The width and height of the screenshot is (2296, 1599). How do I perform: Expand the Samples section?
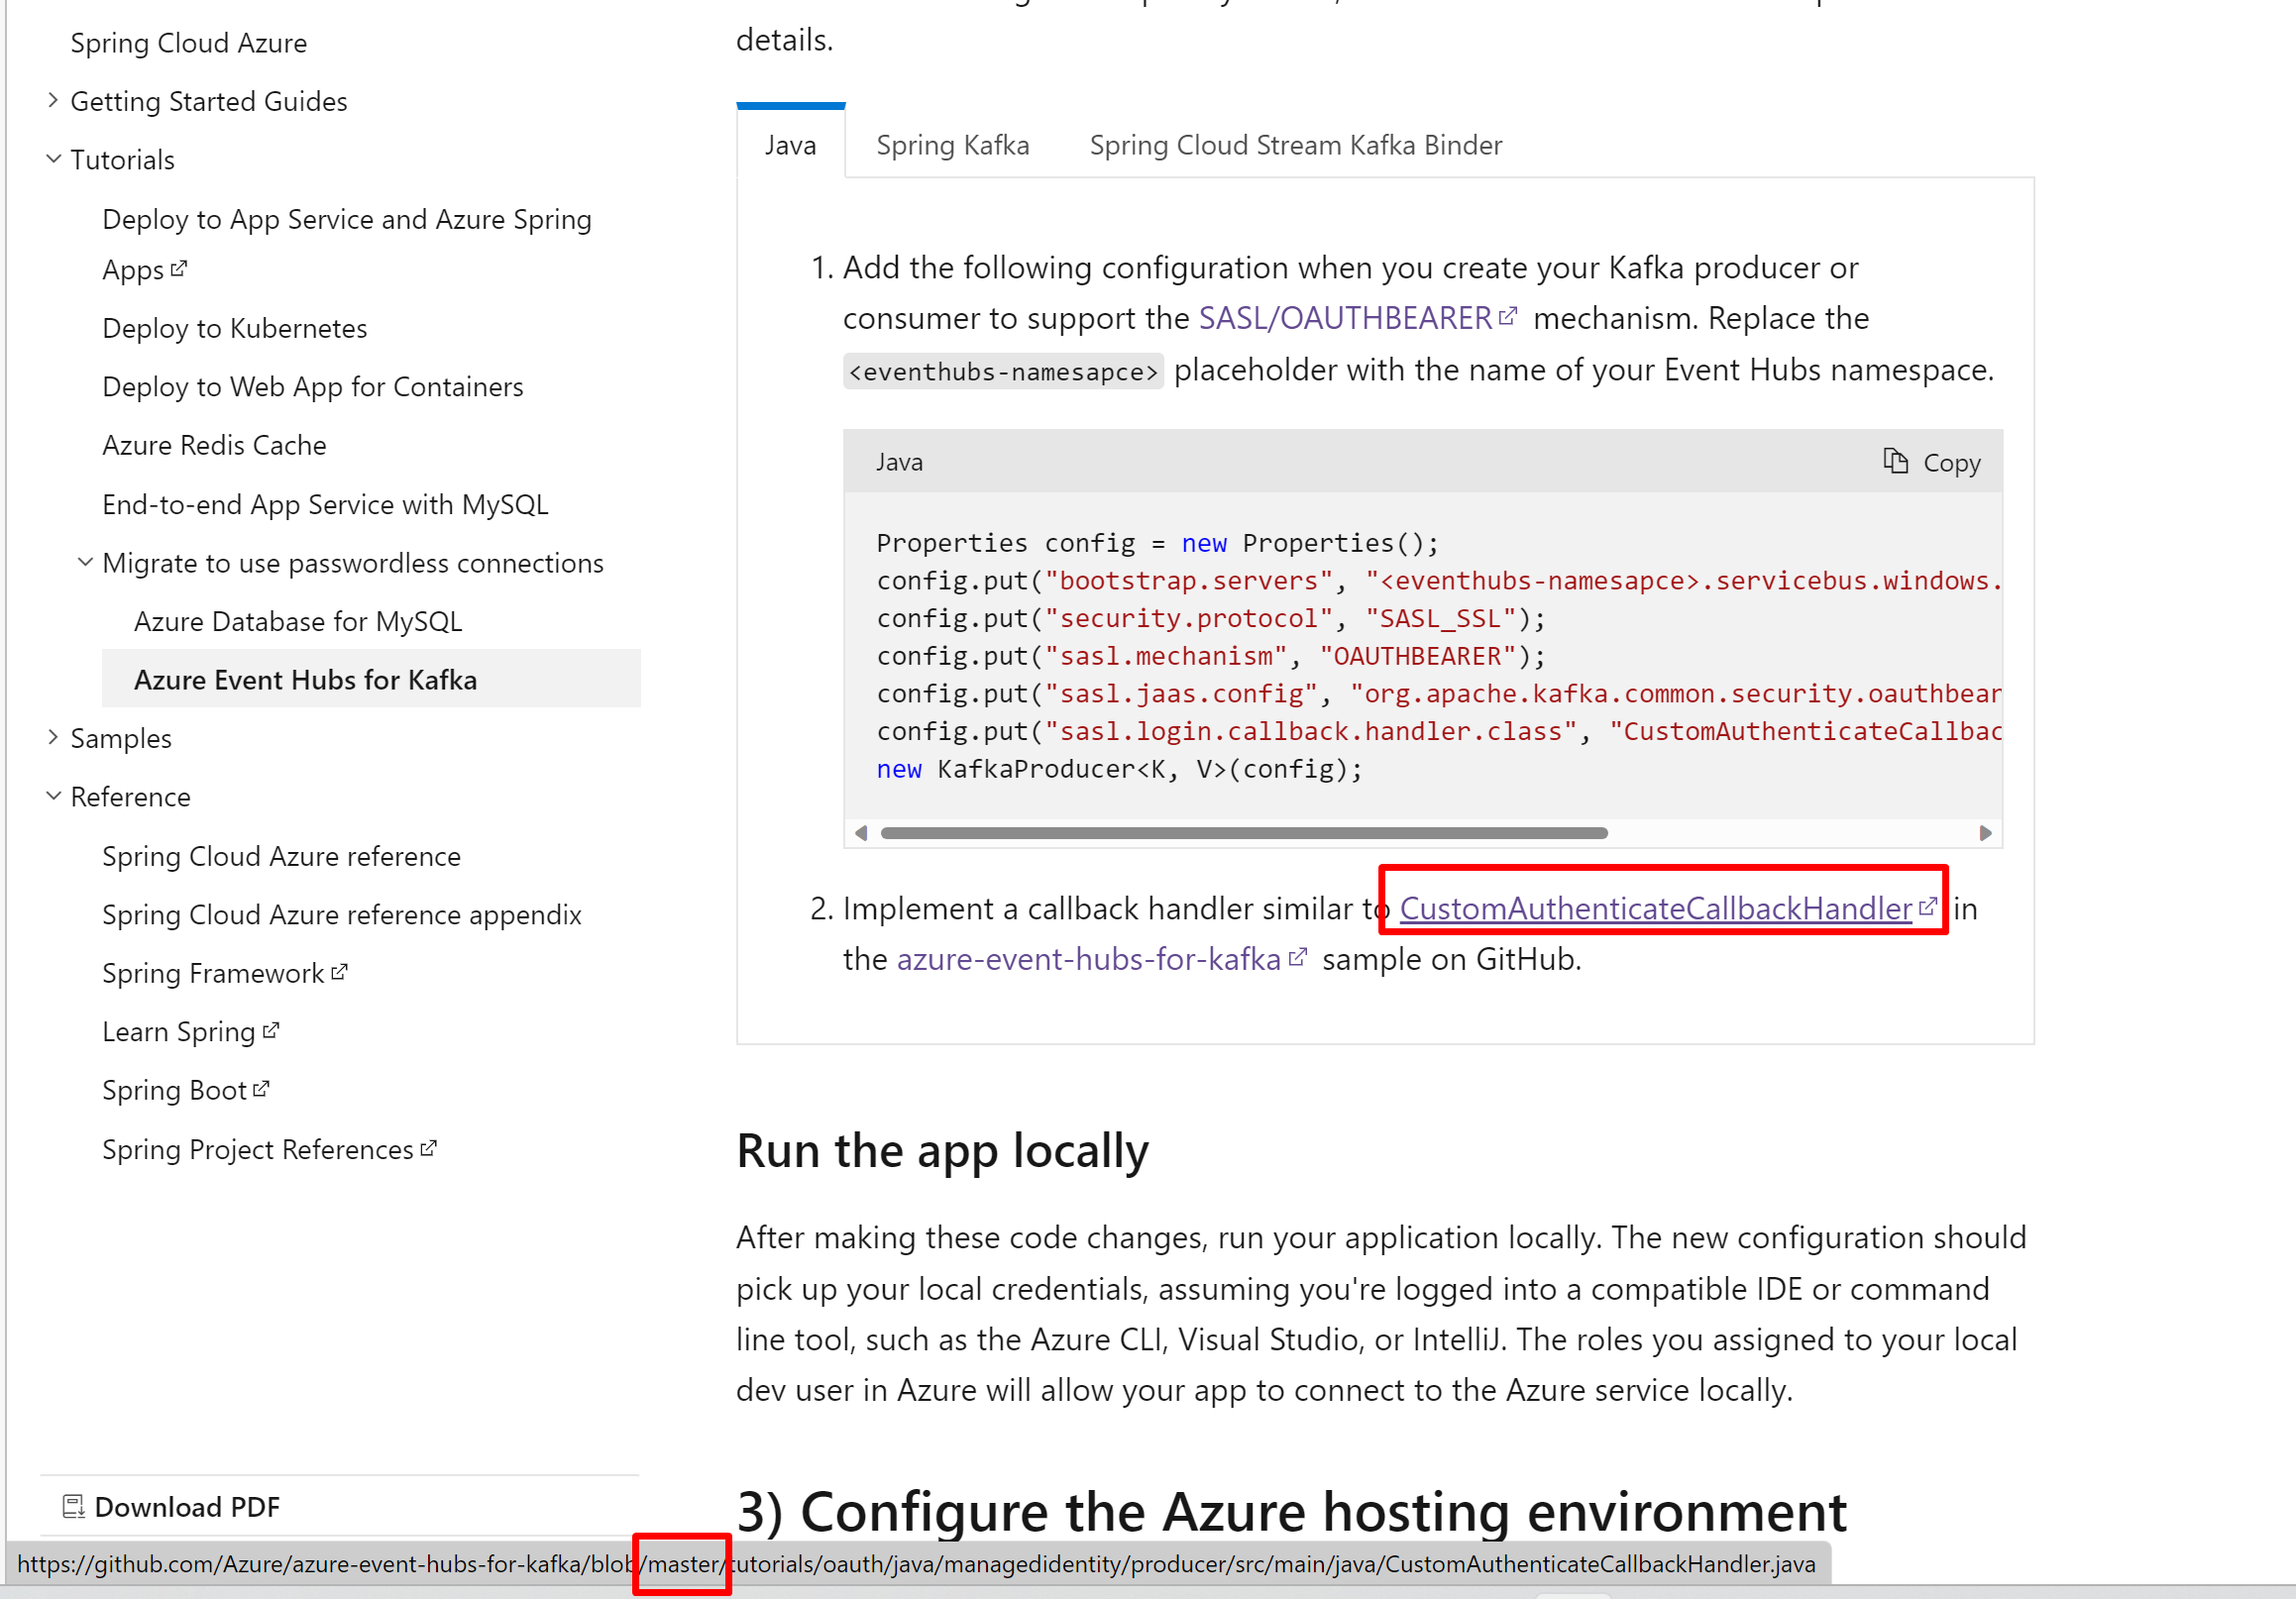[x=53, y=737]
